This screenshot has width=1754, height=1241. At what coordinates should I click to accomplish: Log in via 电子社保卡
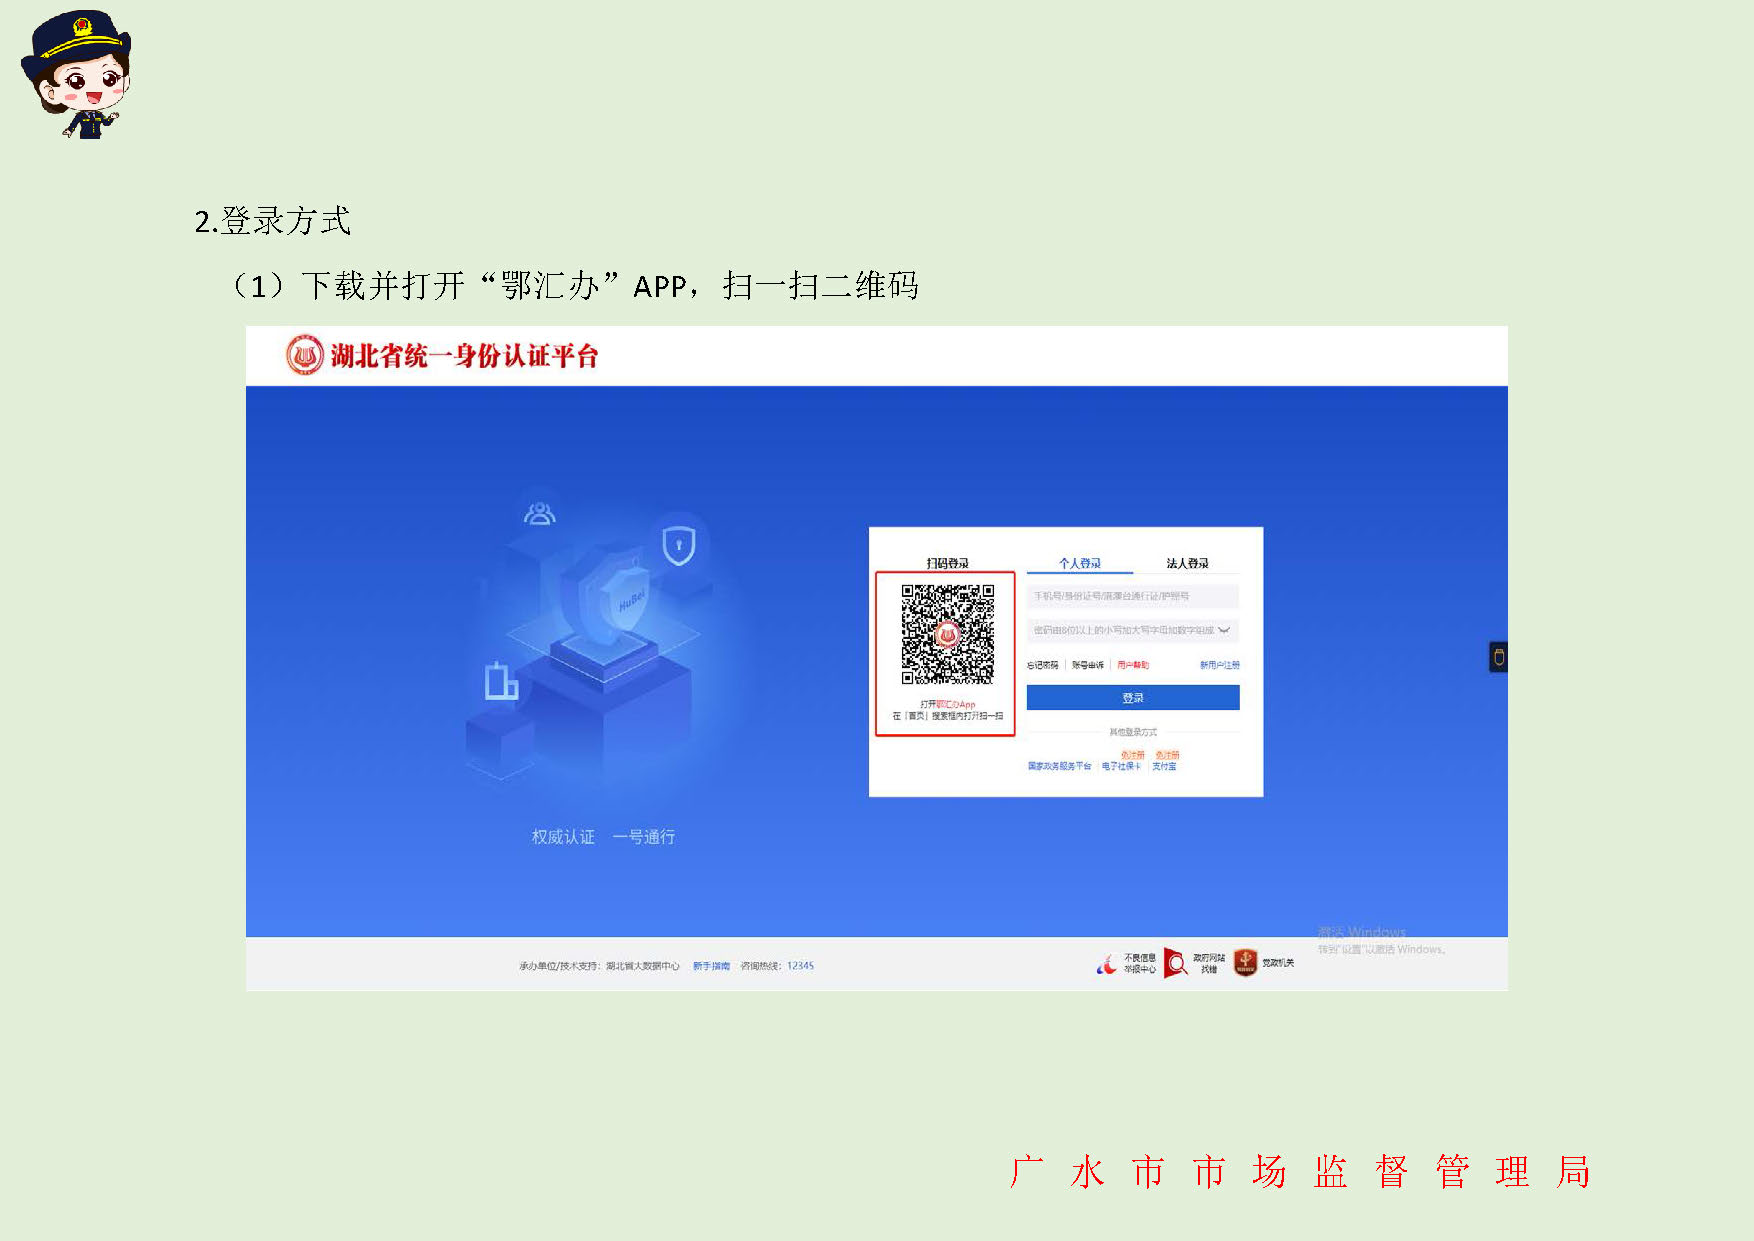coord(1121,766)
